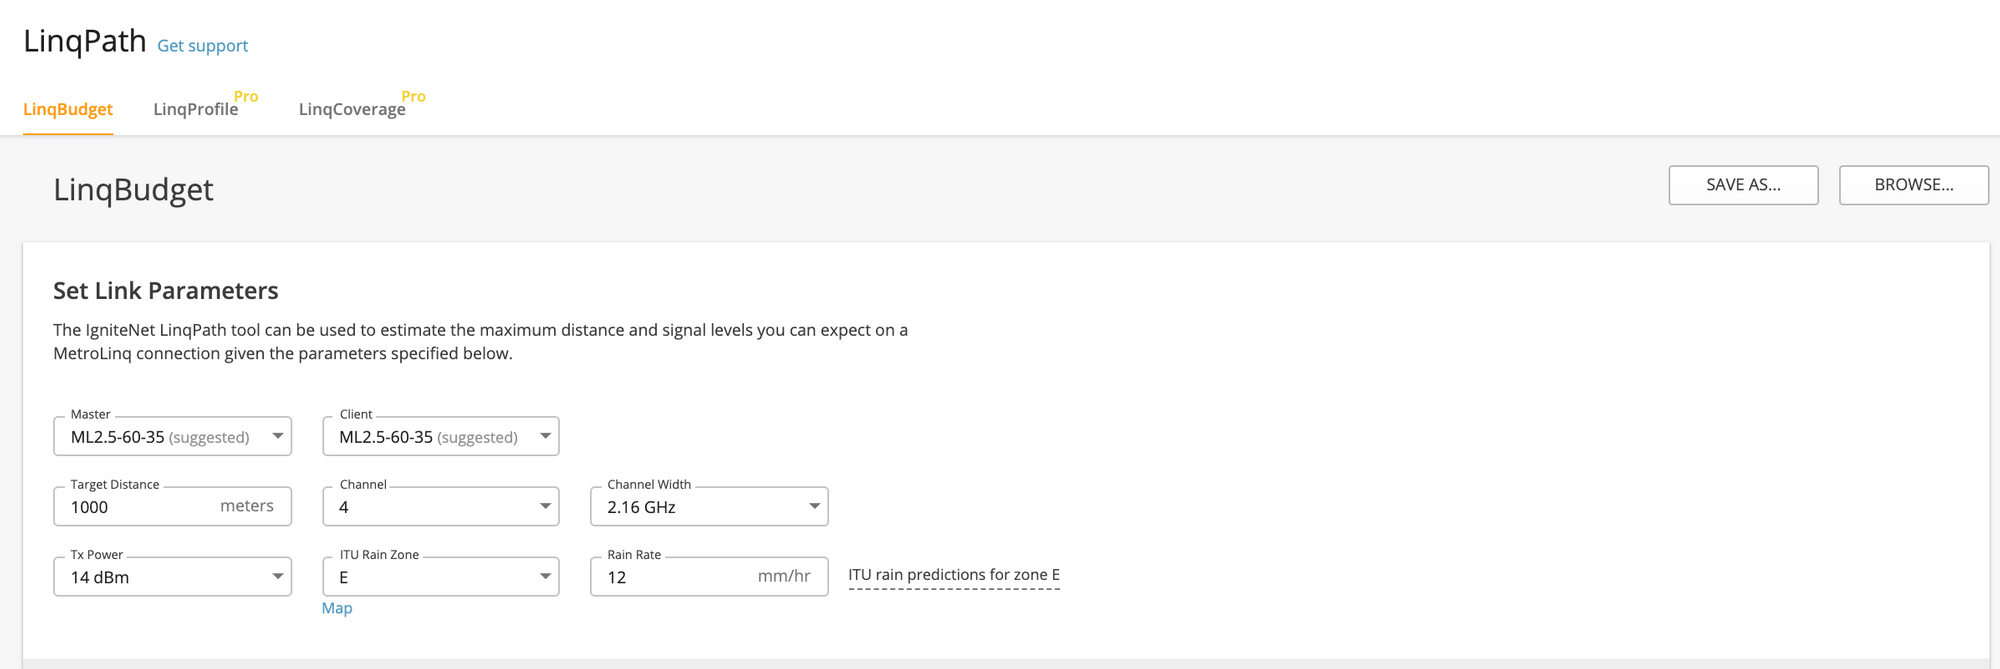Open the Get support link
The width and height of the screenshot is (2000, 669).
(x=202, y=46)
